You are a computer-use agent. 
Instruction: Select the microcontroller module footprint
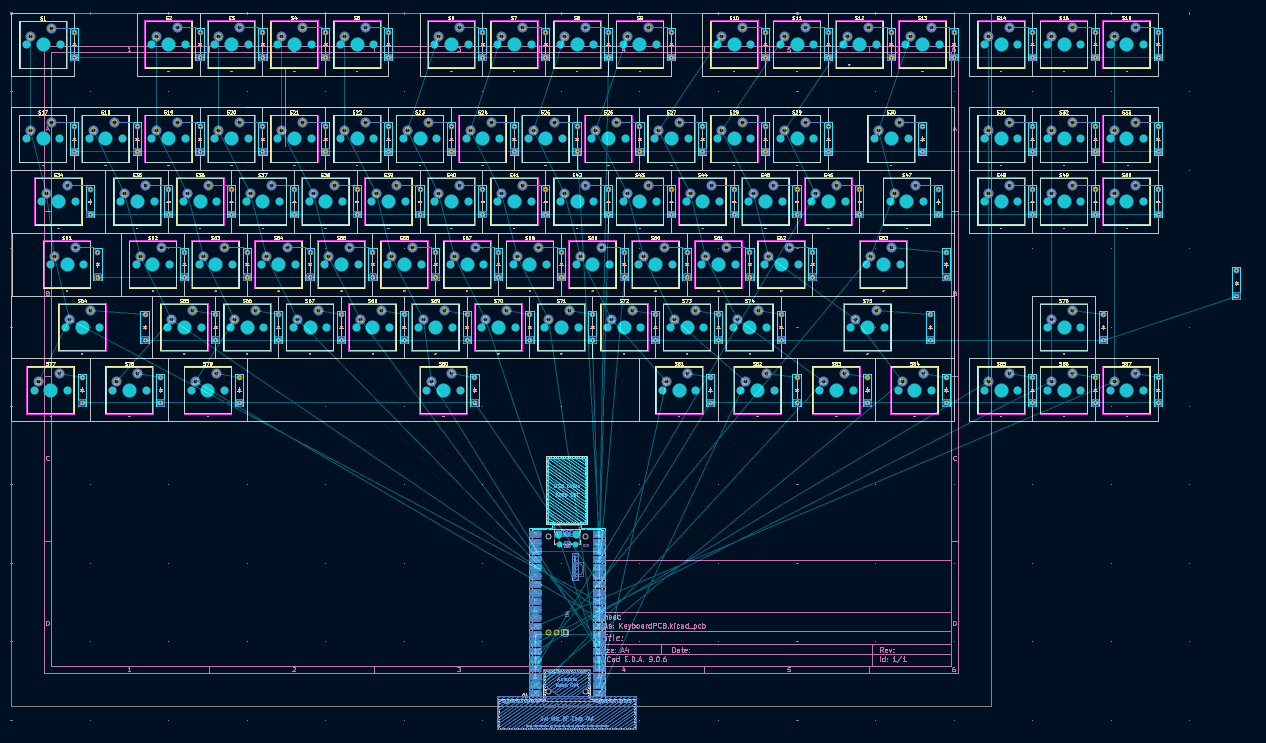(567, 613)
